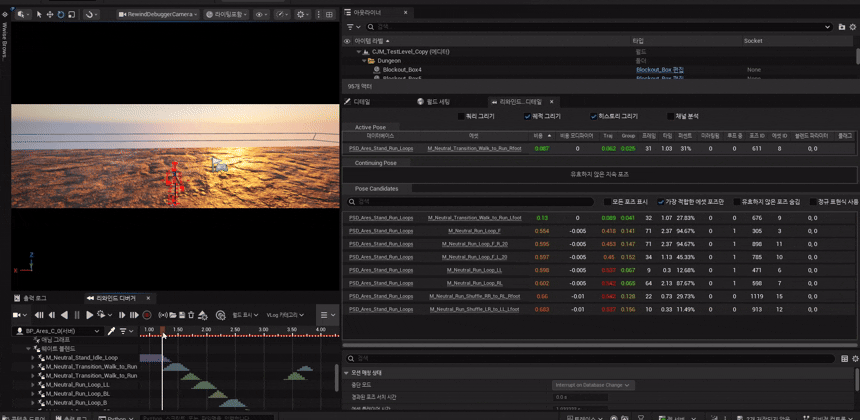The width and height of the screenshot is (860, 420).
Task: Expand the M_Neutral_Run_Loop_BL track
Action: (x=33, y=394)
